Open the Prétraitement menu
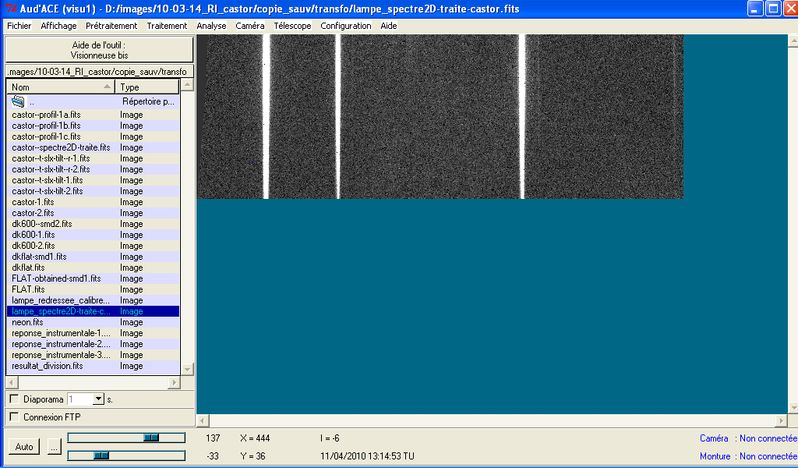This screenshot has width=798, height=468. pos(111,25)
